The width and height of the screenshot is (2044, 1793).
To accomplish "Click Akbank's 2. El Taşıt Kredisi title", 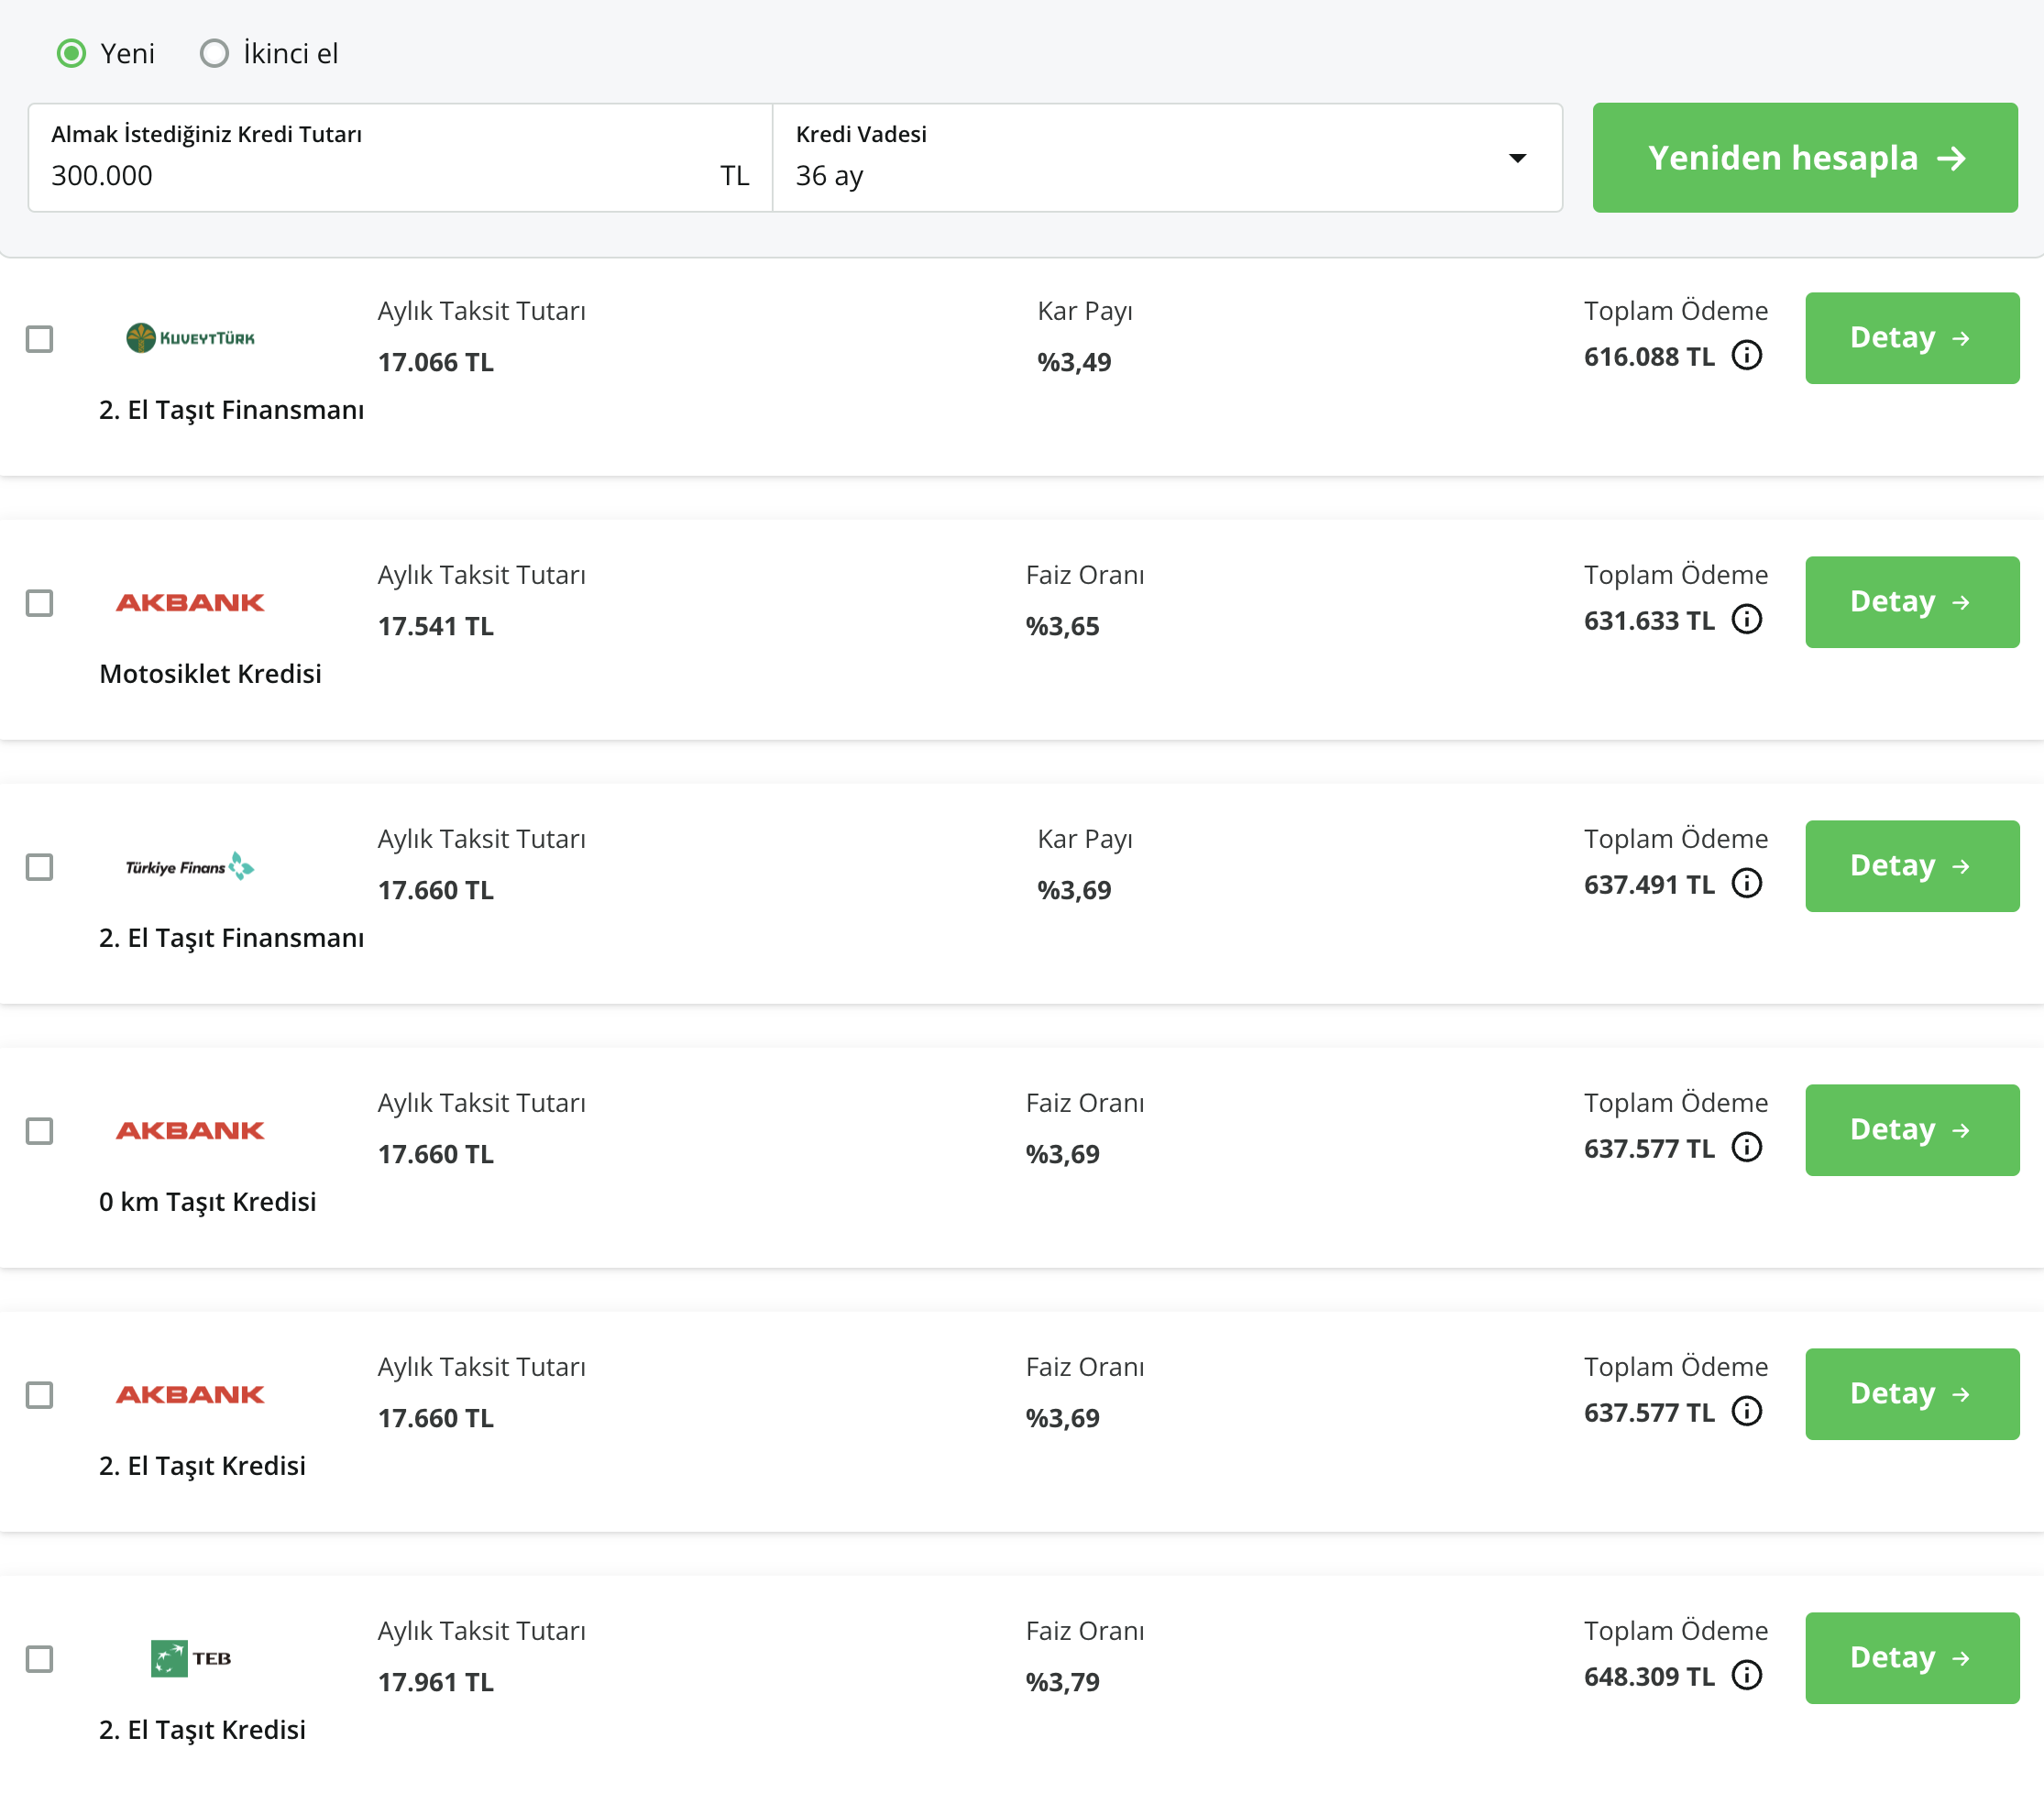I will 202,1466.
